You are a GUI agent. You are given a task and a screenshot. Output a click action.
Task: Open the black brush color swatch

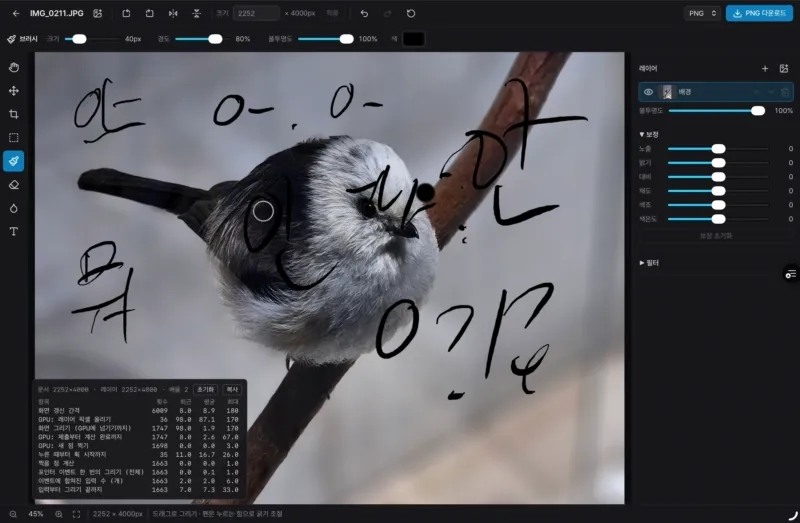tap(414, 39)
